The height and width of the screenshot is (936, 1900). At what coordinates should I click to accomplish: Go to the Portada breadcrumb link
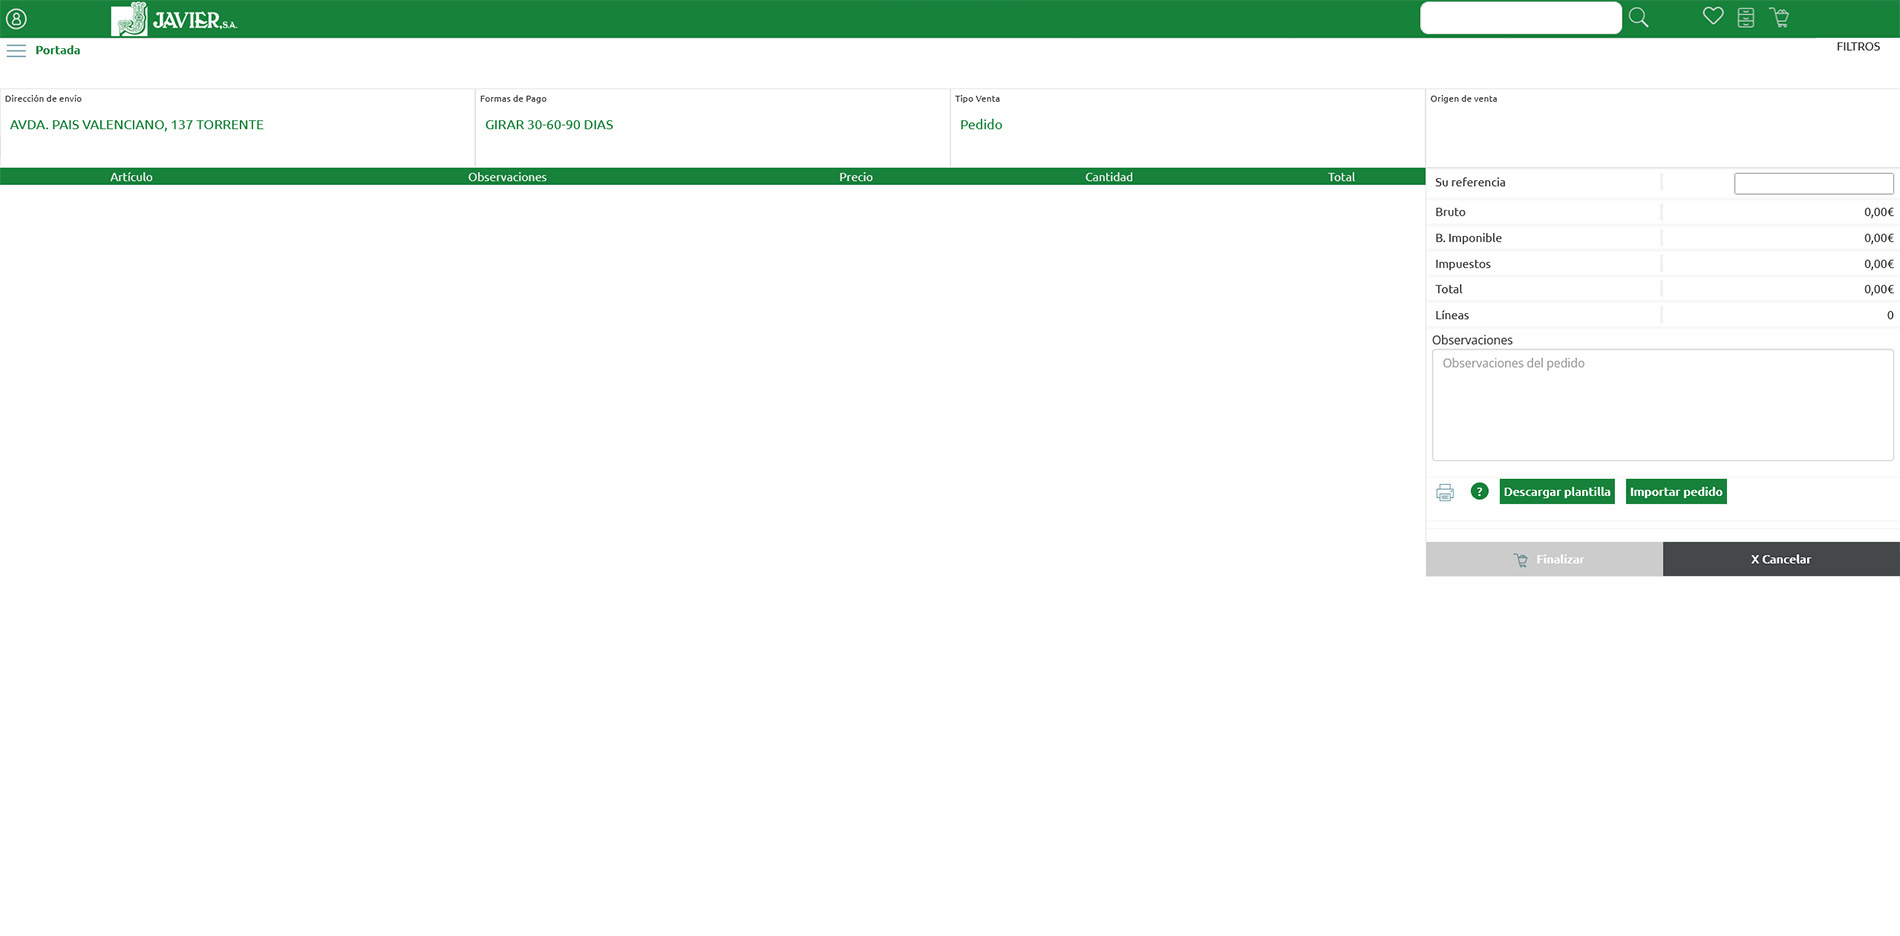pyautogui.click(x=58, y=50)
